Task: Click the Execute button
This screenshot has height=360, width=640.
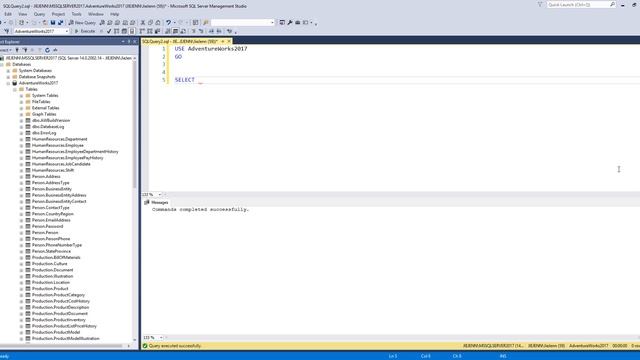Action: coord(85,31)
